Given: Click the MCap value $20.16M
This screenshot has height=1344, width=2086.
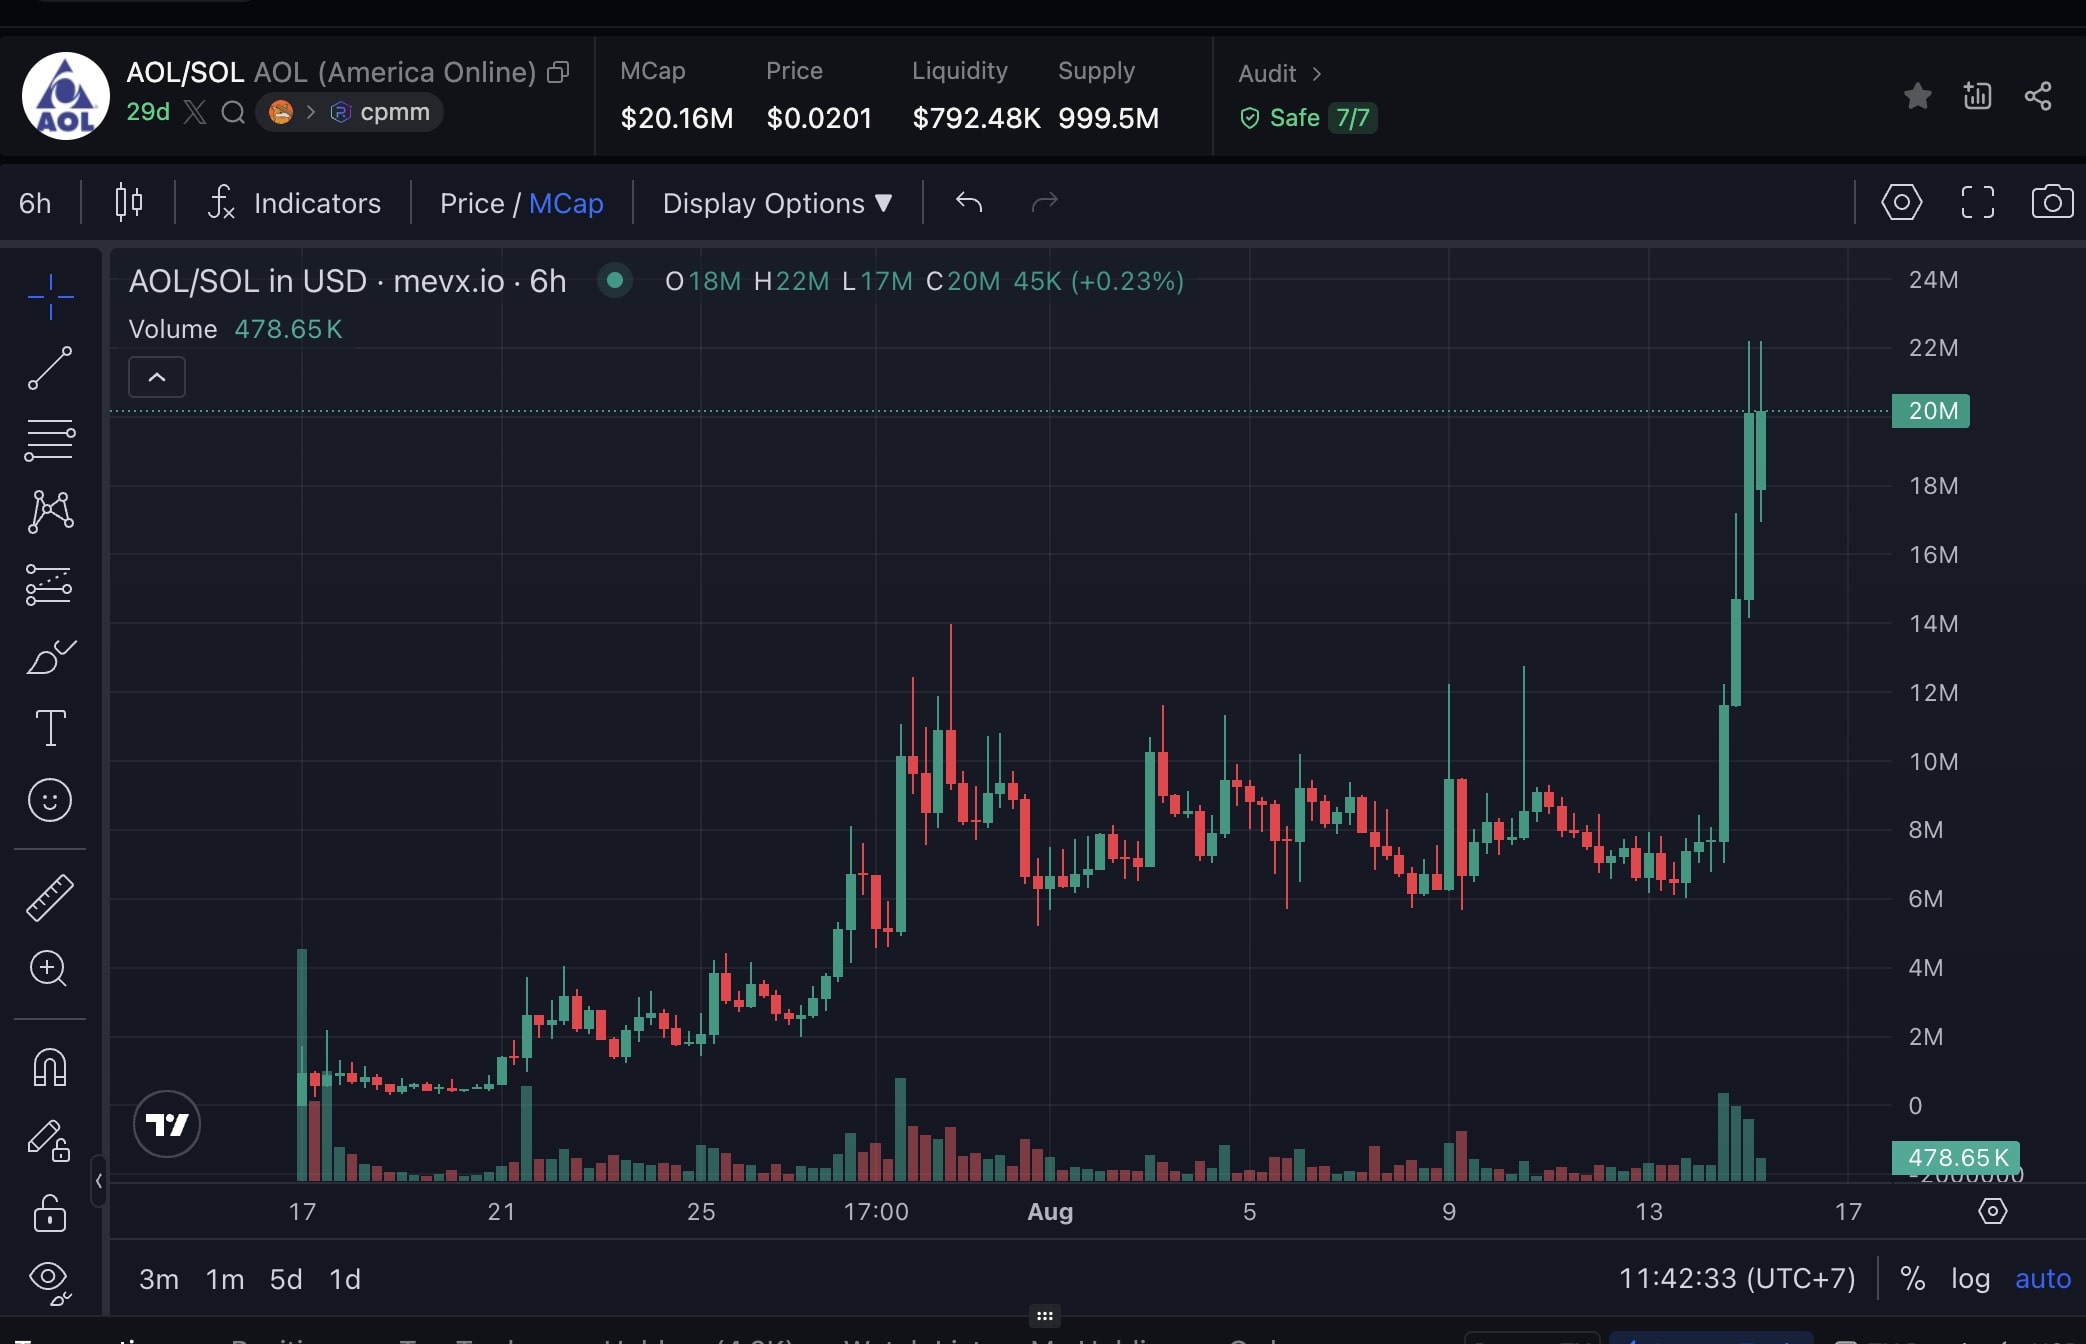Looking at the screenshot, I should (677, 118).
